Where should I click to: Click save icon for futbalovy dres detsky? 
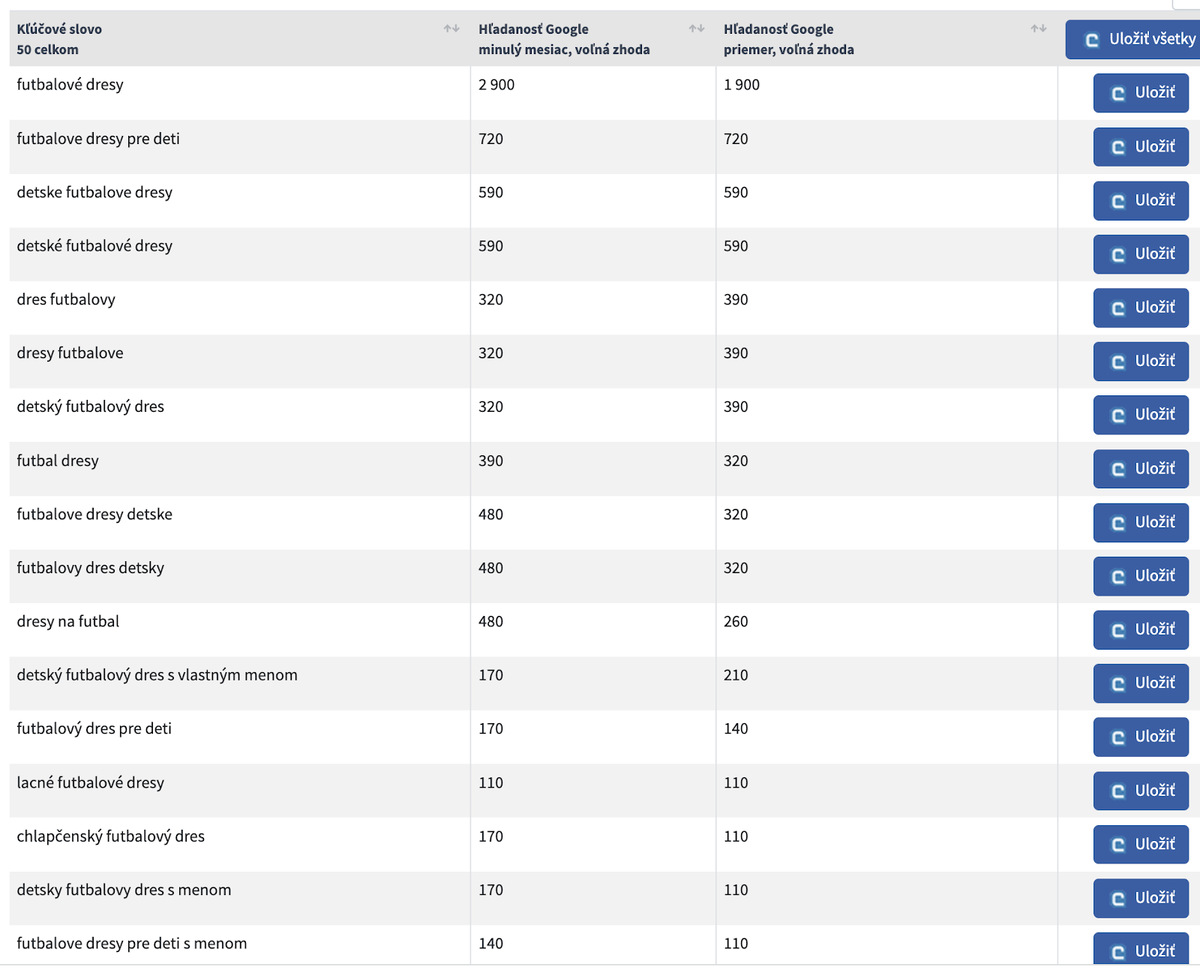click(x=1119, y=576)
